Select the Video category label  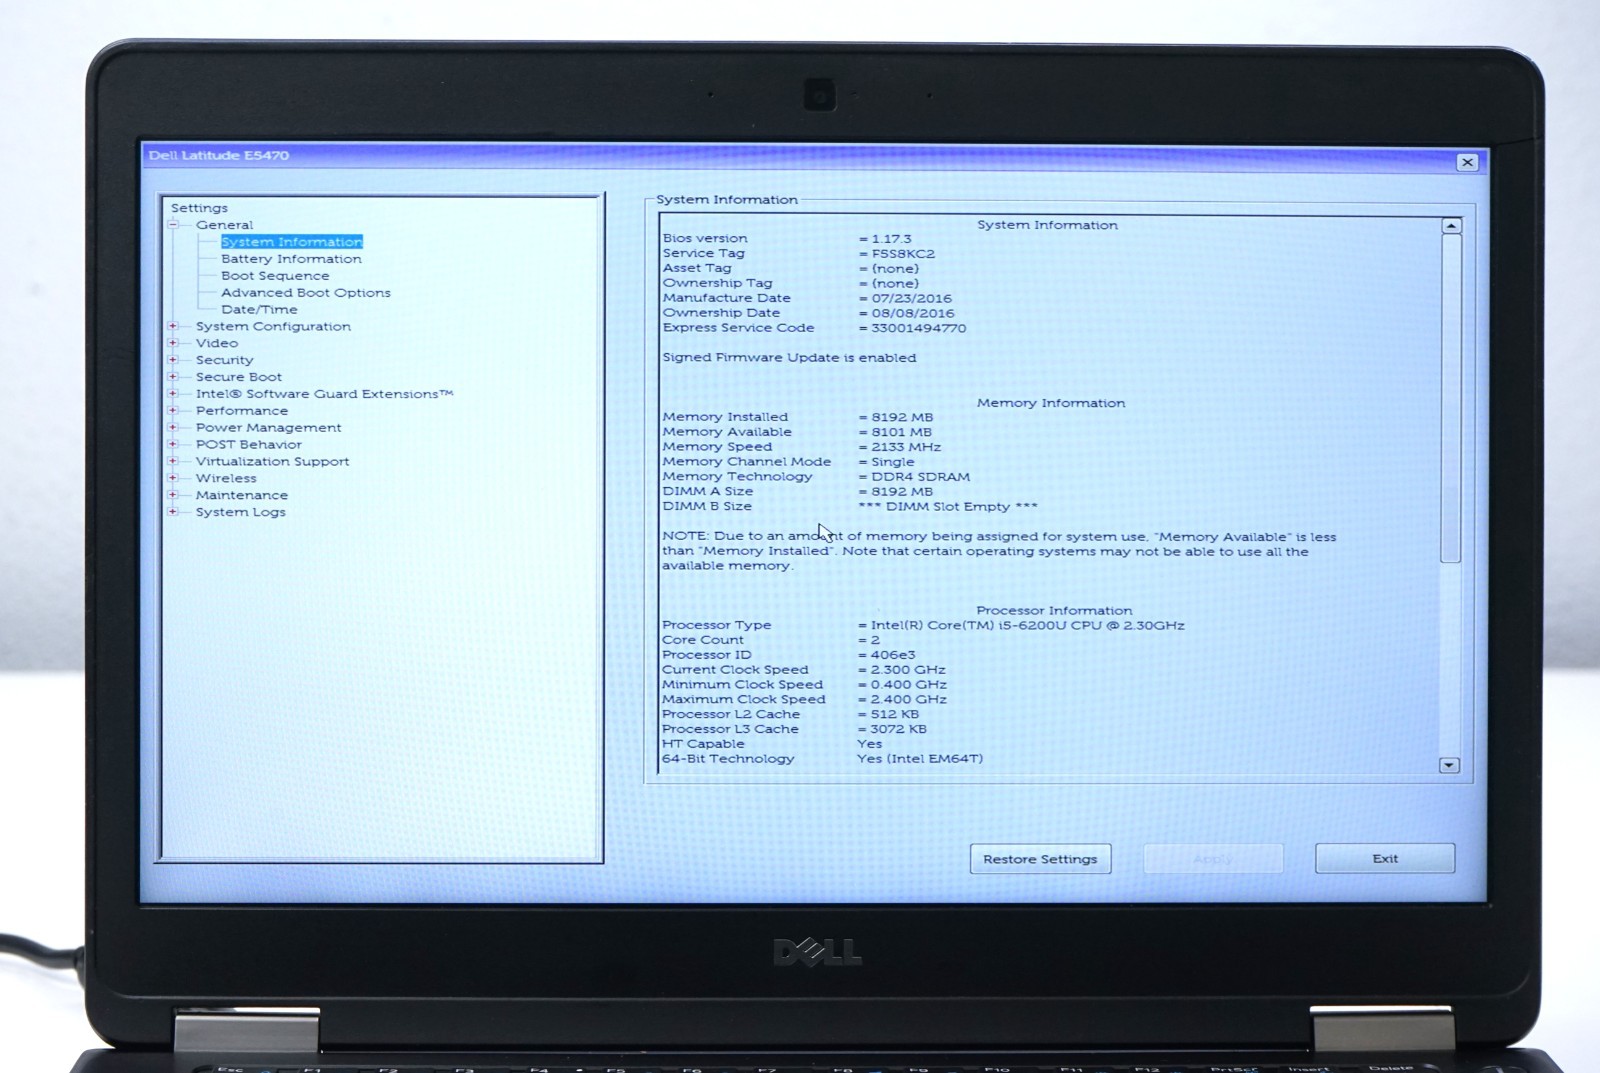pos(217,343)
